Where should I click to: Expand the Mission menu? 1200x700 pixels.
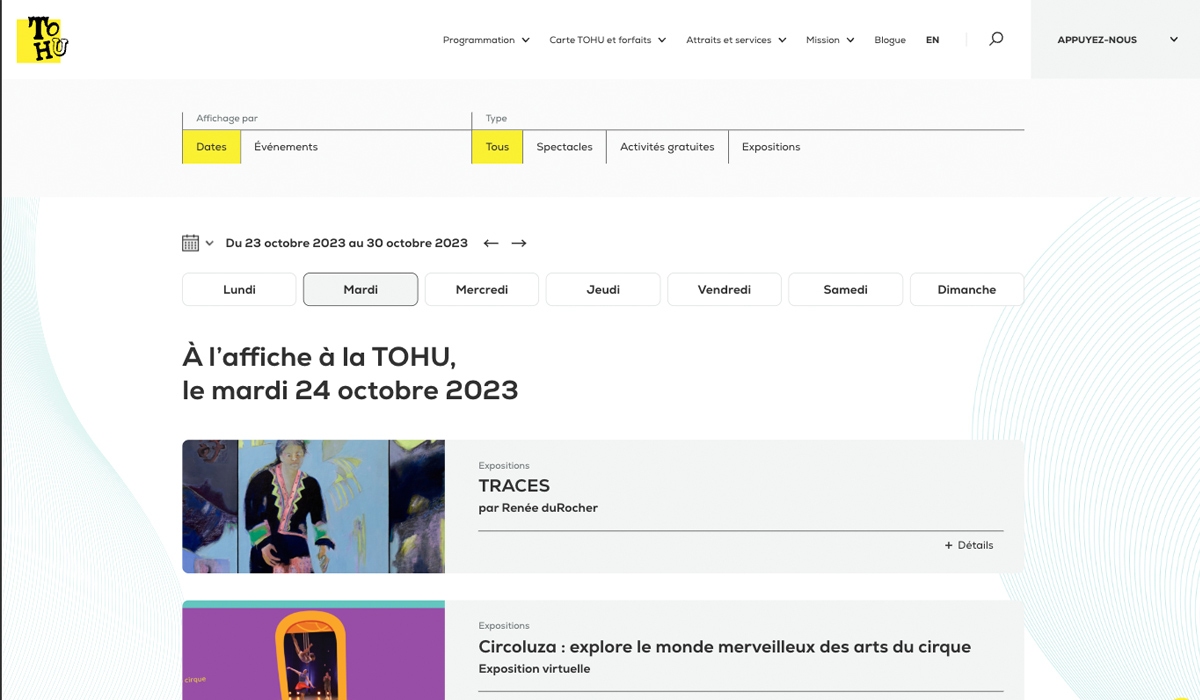(x=830, y=40)
